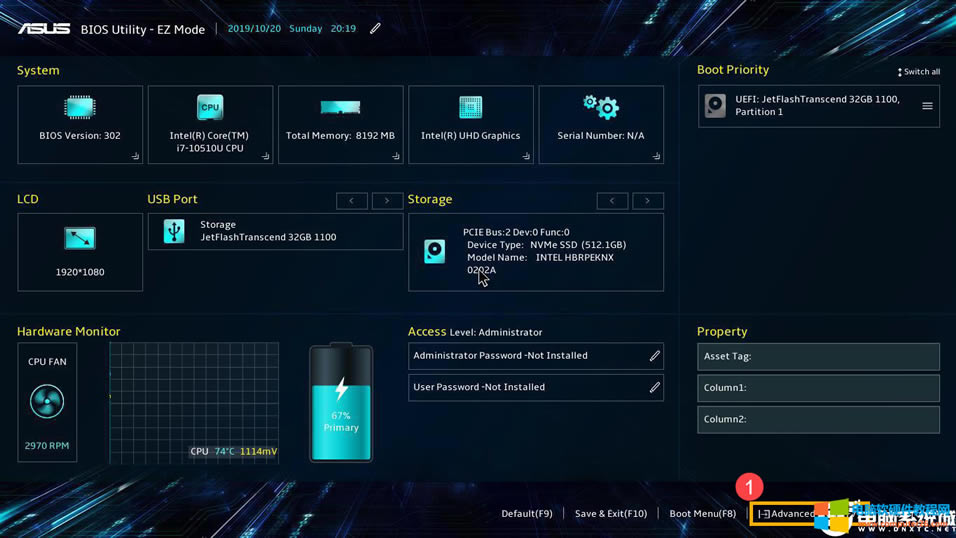
Task: Click the Hardware Monitor graph grid
Action: point(194,403)
